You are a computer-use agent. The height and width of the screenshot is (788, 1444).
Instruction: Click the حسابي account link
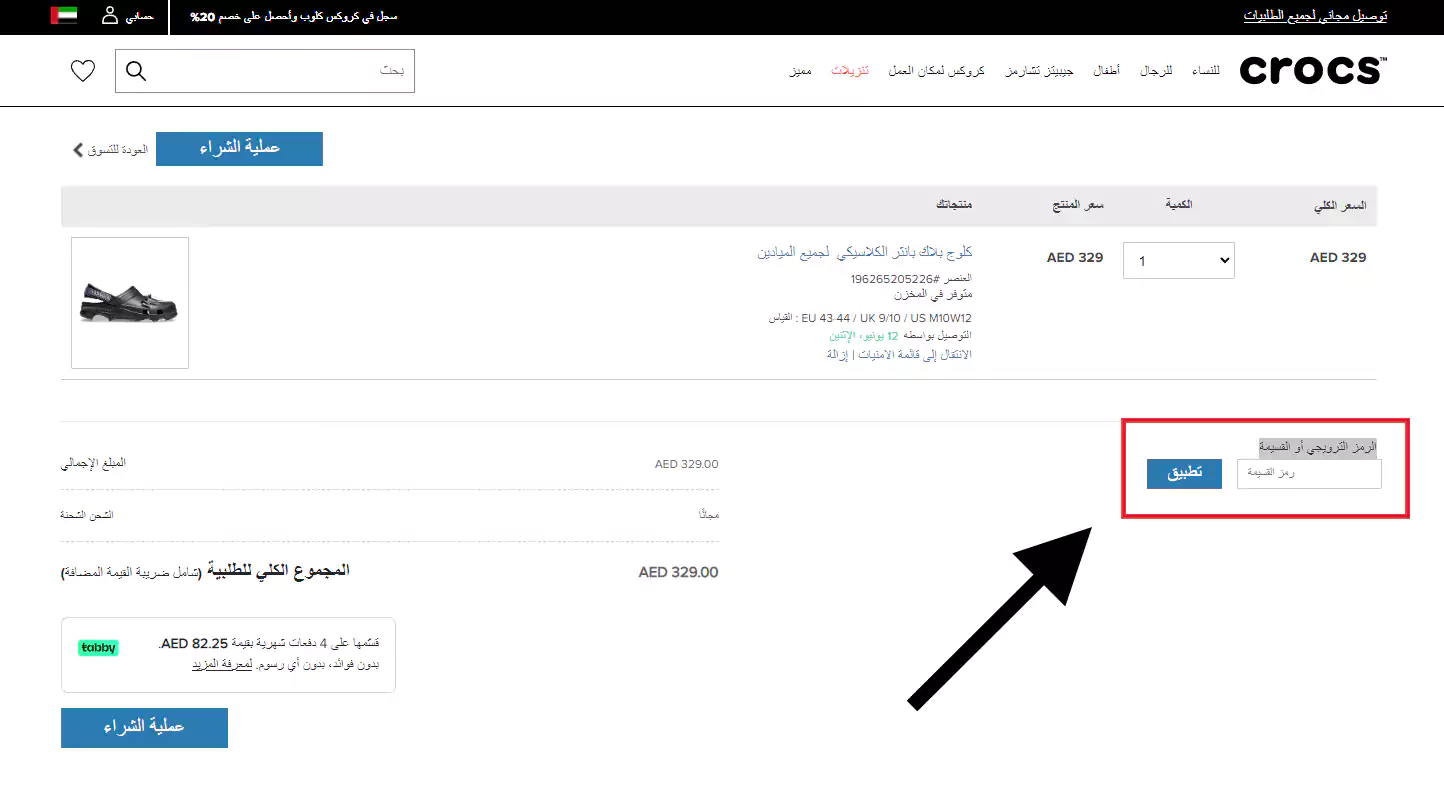pyautogui.click(x=139, y=17)
